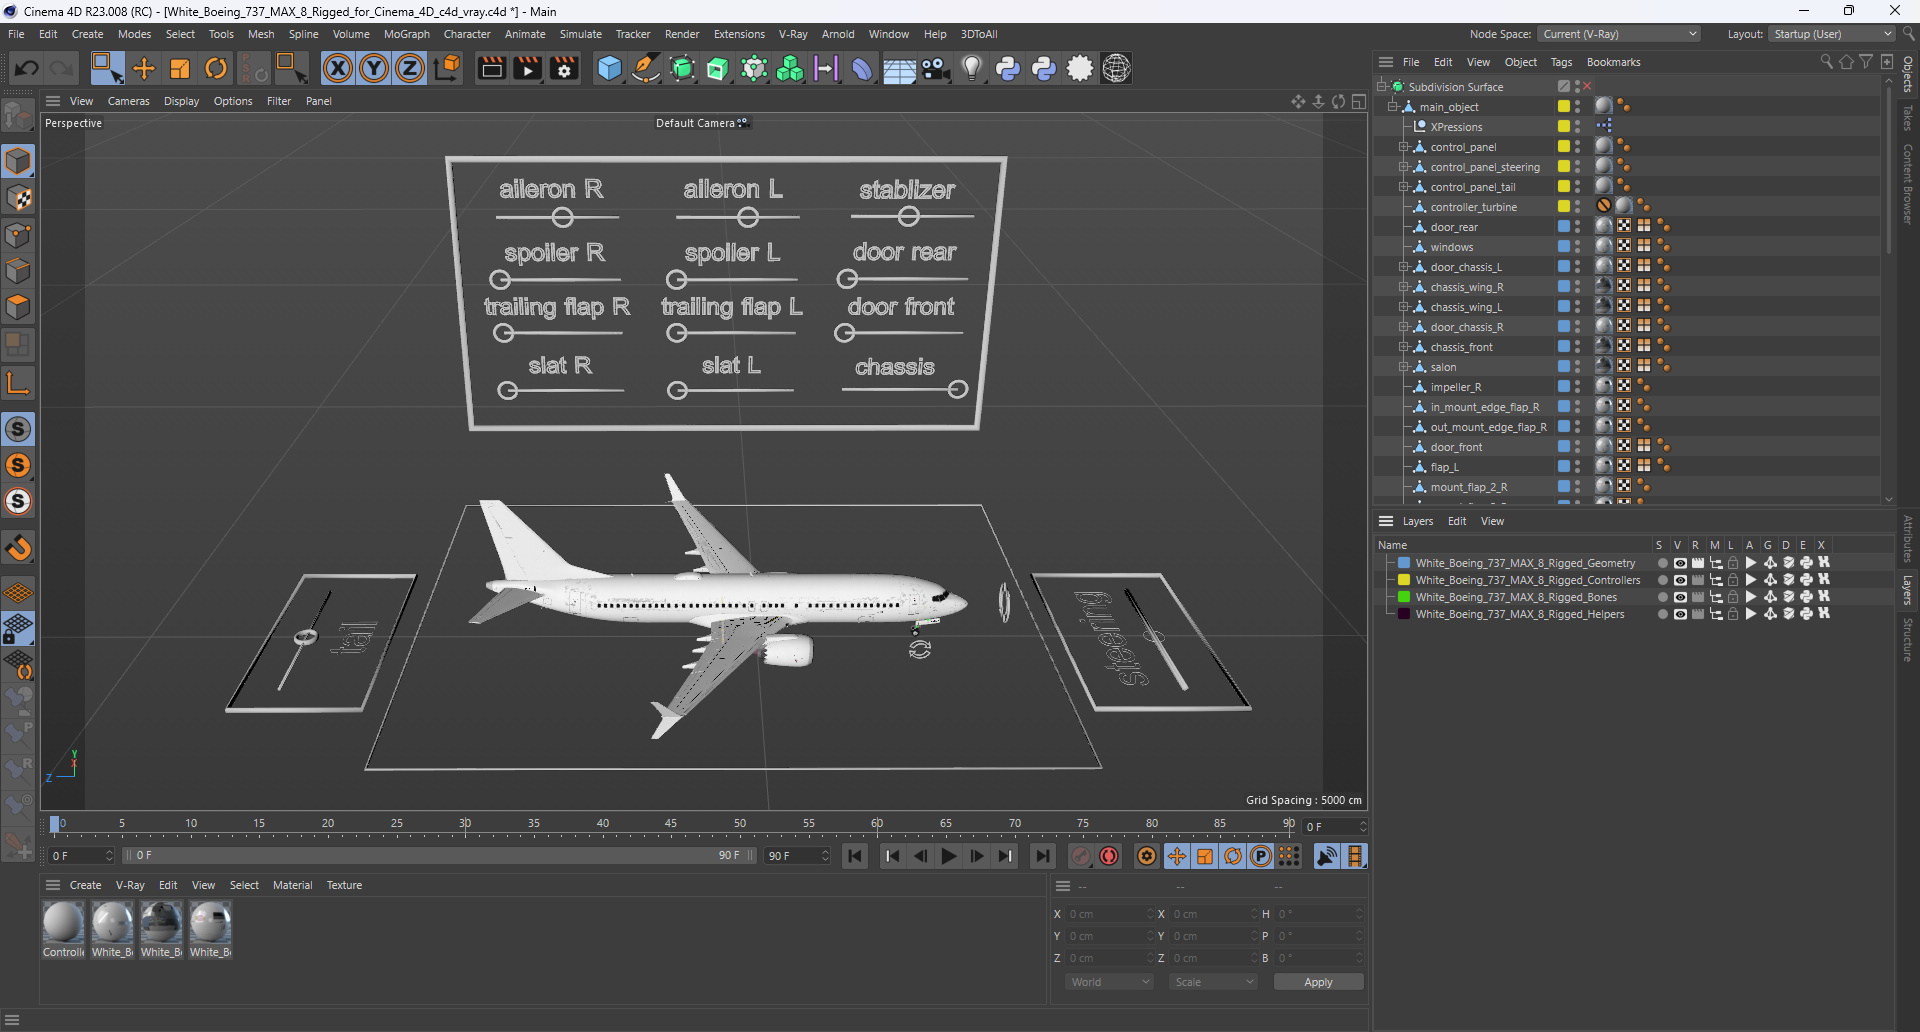Select the door_front object
This screenshot has width=1920, height=1032.
coord(1456,447)
